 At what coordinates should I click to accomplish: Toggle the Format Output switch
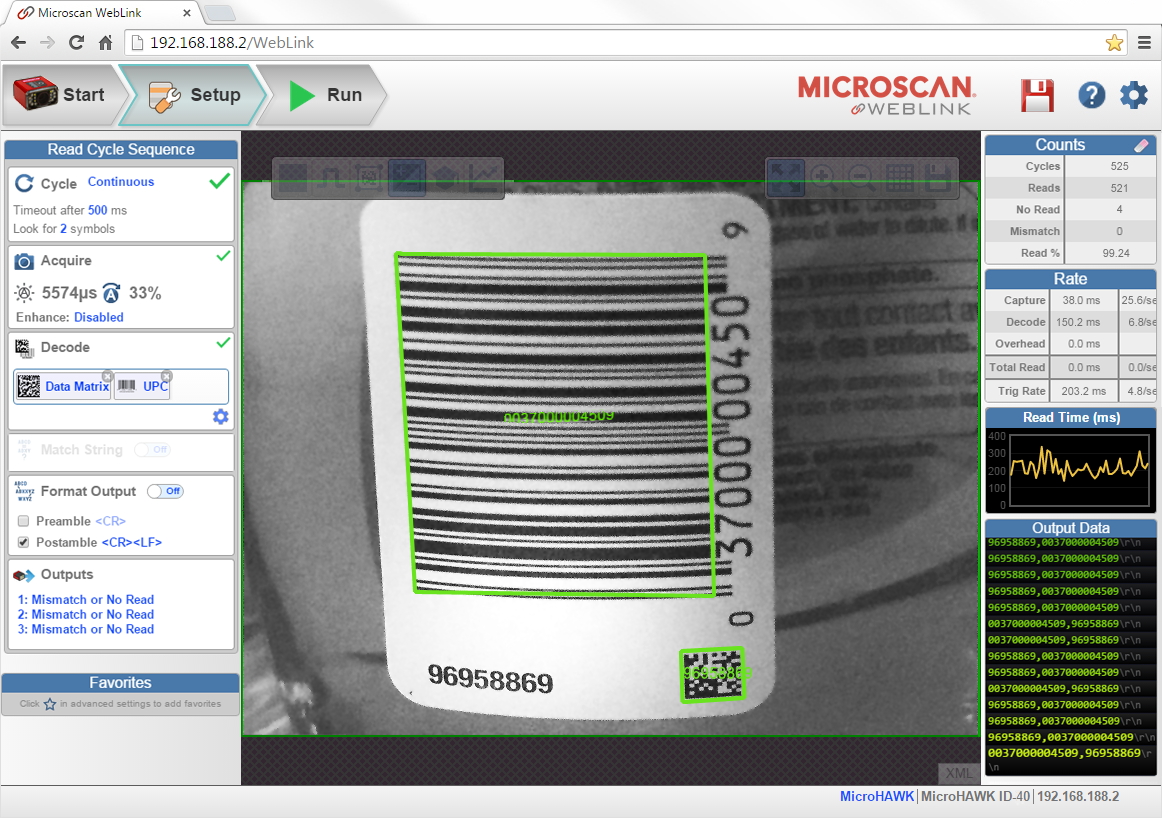(165, 491)
